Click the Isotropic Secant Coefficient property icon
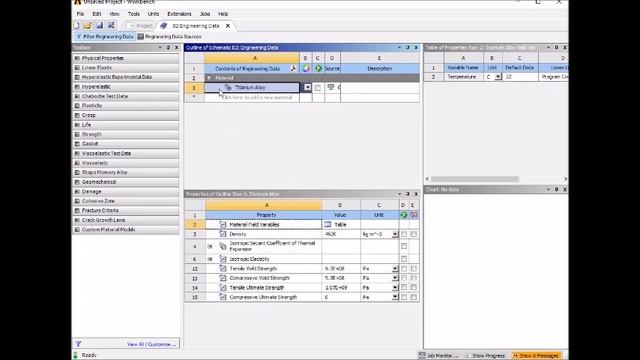 [222, 246]
